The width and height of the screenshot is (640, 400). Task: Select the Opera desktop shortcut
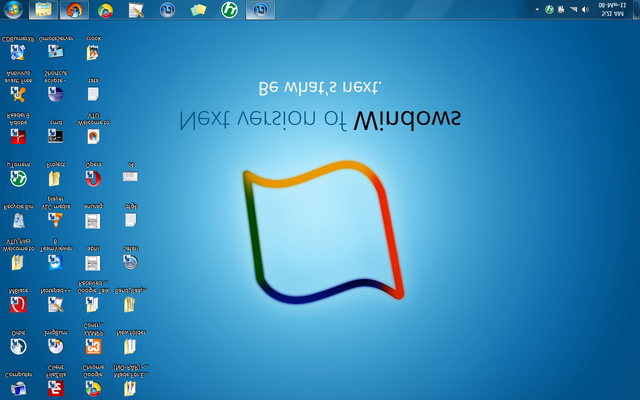[x=93, y=175]
